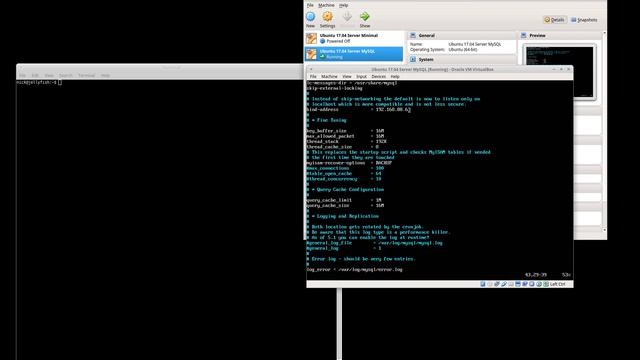Open Help menu in the running VM window

[x=395, y=76]
